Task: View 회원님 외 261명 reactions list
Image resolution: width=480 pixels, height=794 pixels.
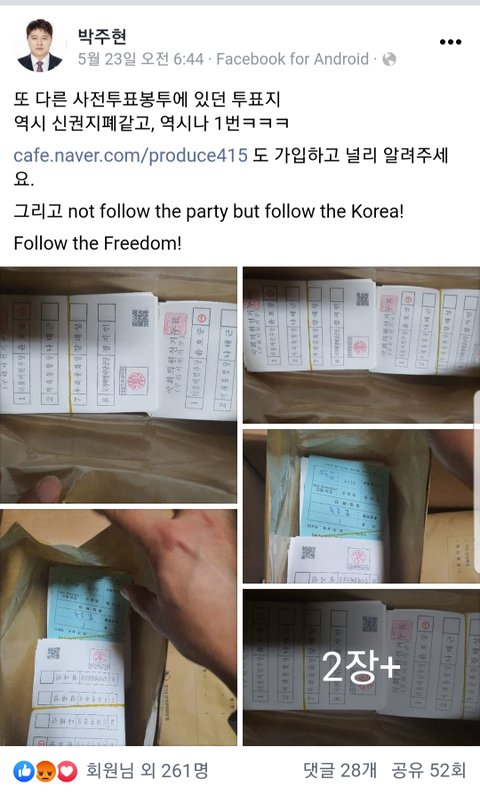Action: click(x=147, y=771)
